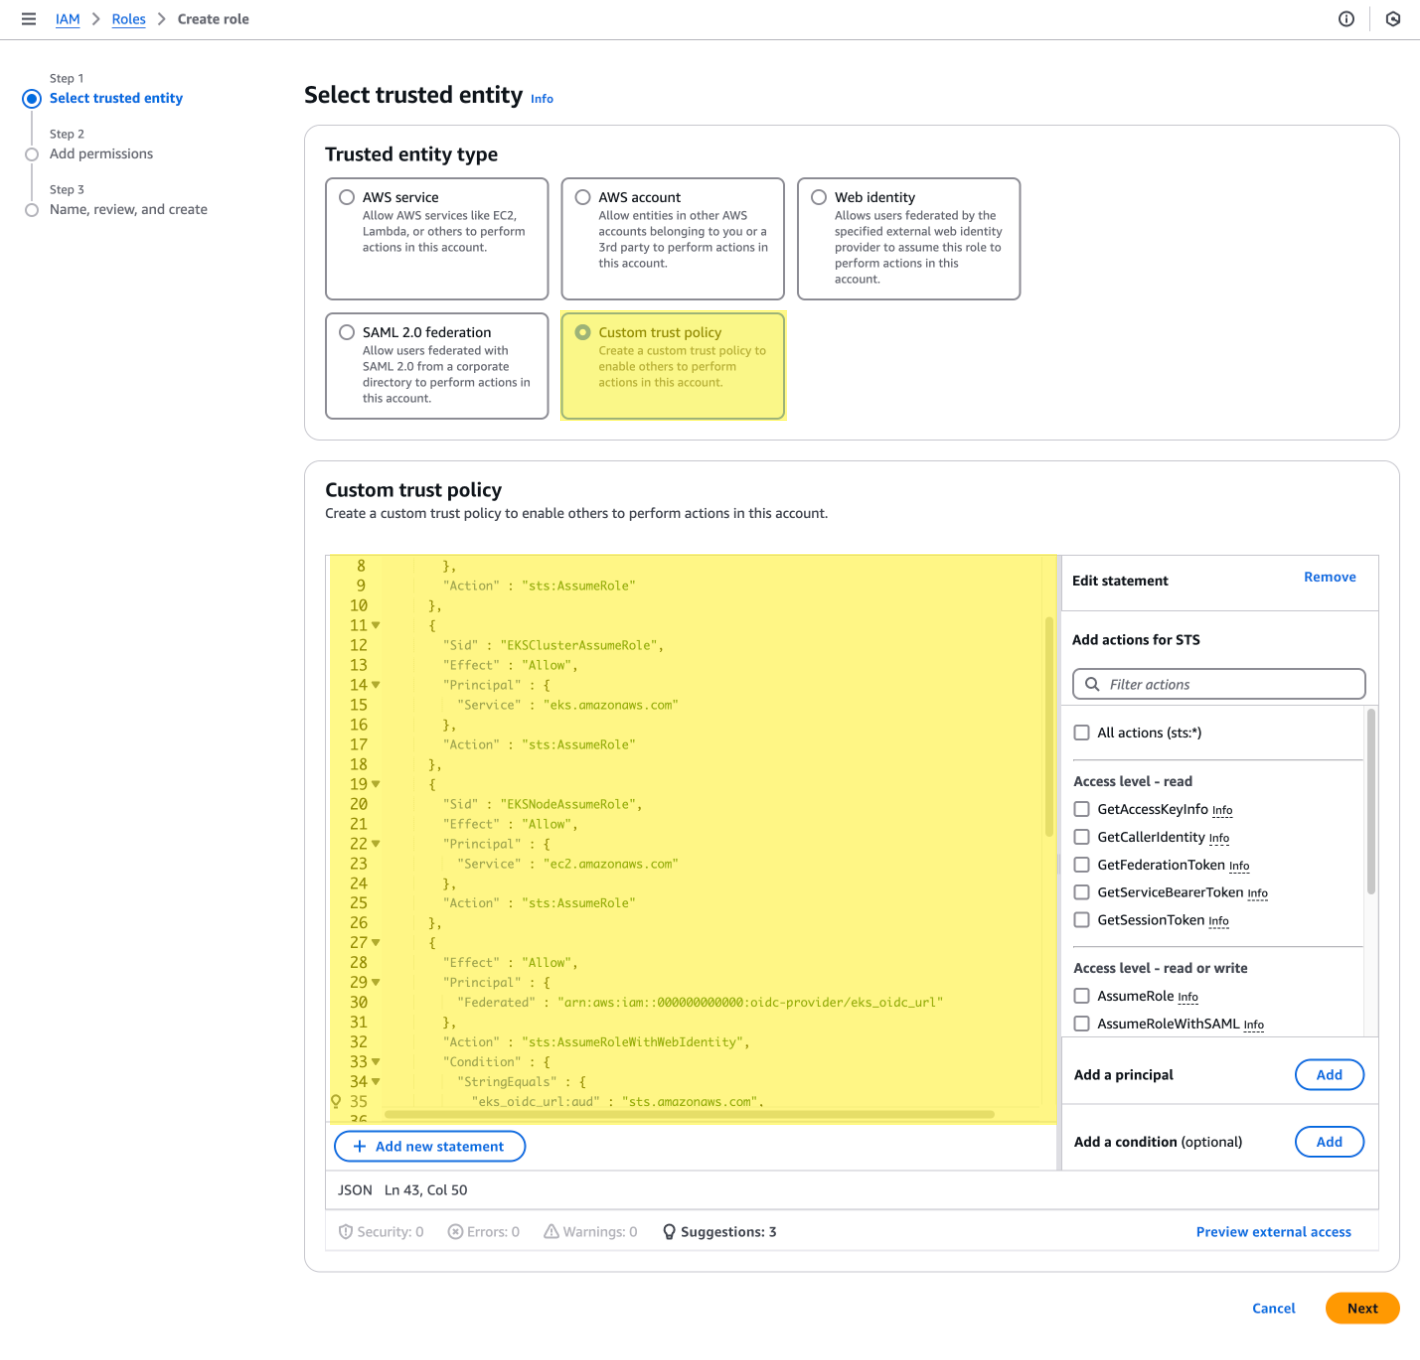Click the "sts:AssumeRoleWithWebIdentity" Action line
Screen dimensions: 1420x1360
[597, 1042]
